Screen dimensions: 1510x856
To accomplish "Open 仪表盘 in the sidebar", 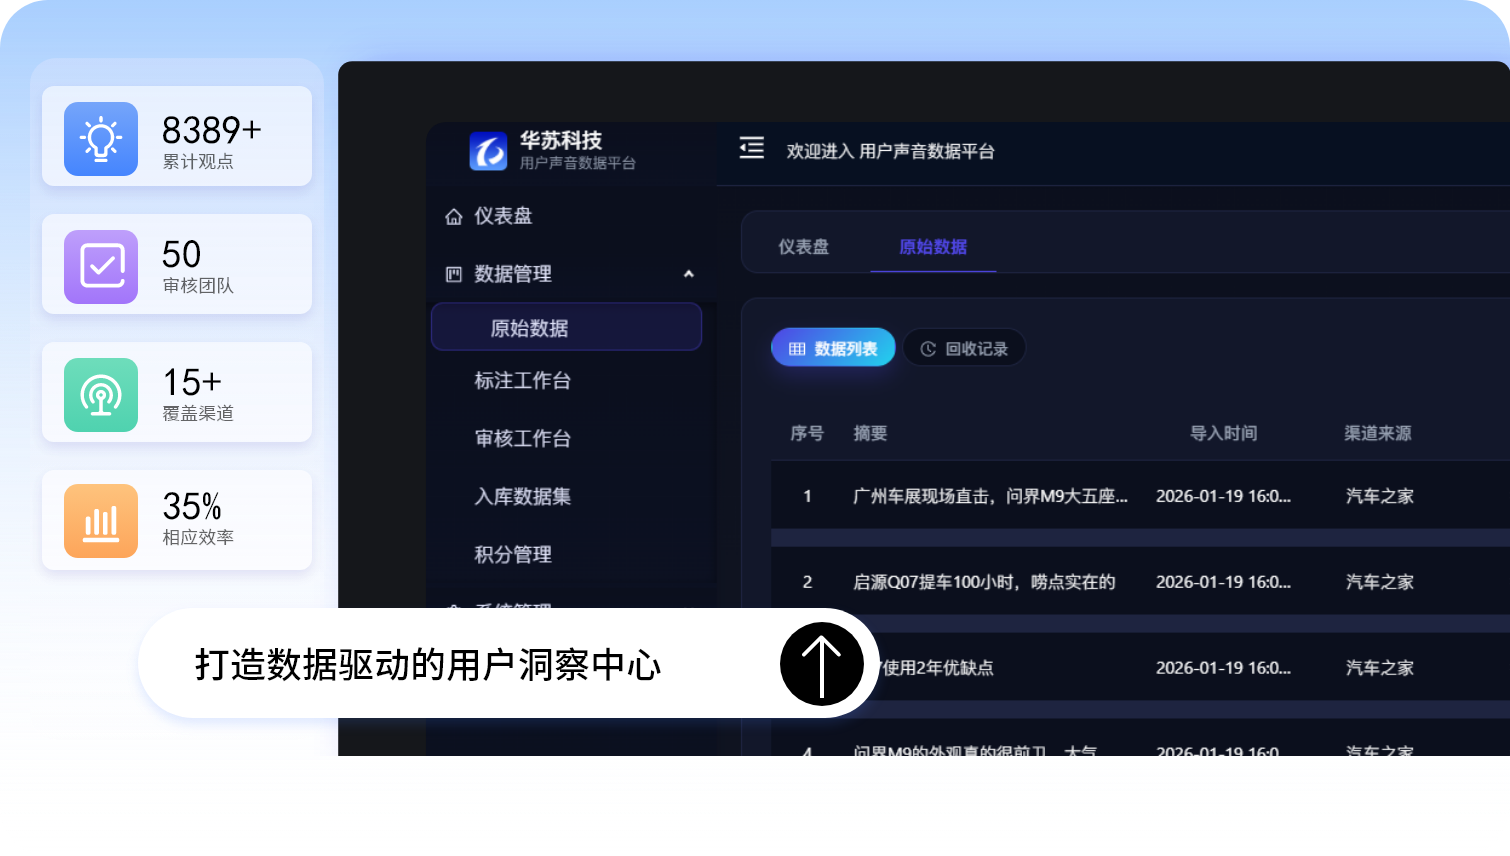I will [x=503, y=216].
